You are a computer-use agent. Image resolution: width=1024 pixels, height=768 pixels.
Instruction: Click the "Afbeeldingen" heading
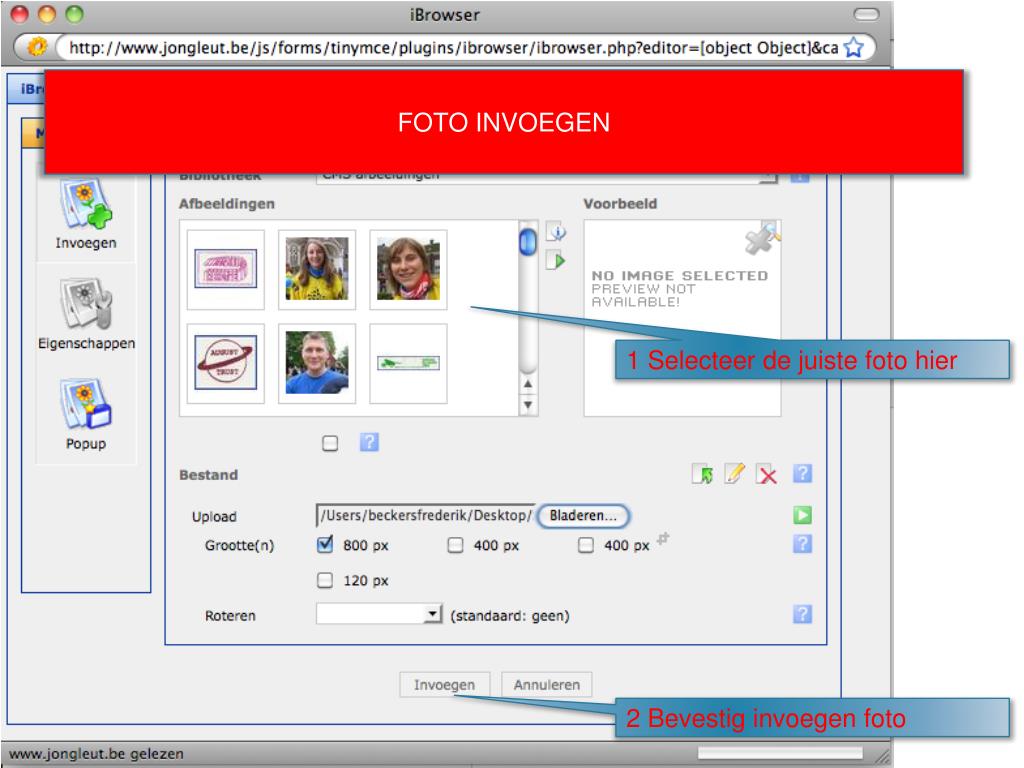pyautogui.click(x=227, y=204)
